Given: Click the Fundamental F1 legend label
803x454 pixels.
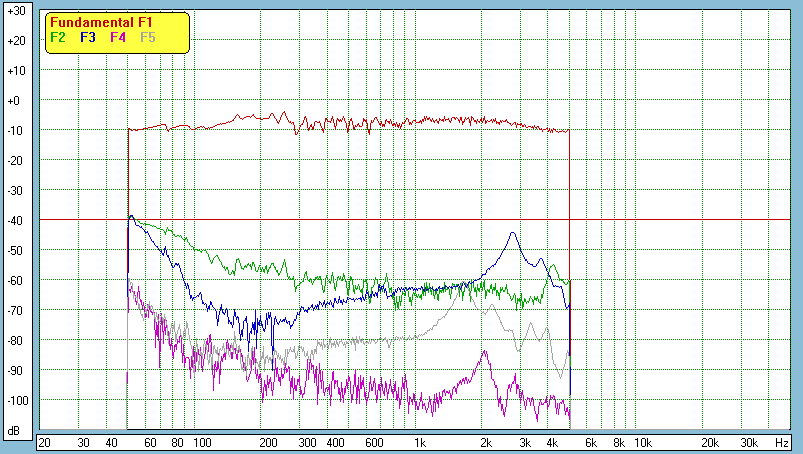Looking at the screenshot, I should (x=100, y=23).
